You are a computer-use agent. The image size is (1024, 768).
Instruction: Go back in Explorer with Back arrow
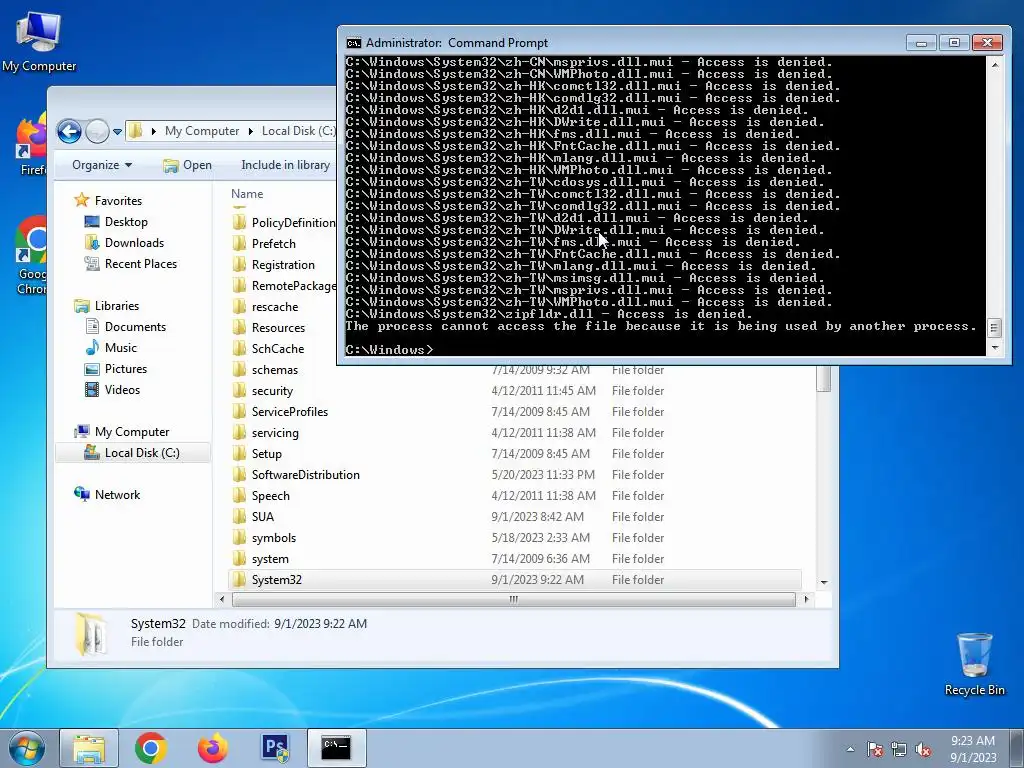point(69,131)
